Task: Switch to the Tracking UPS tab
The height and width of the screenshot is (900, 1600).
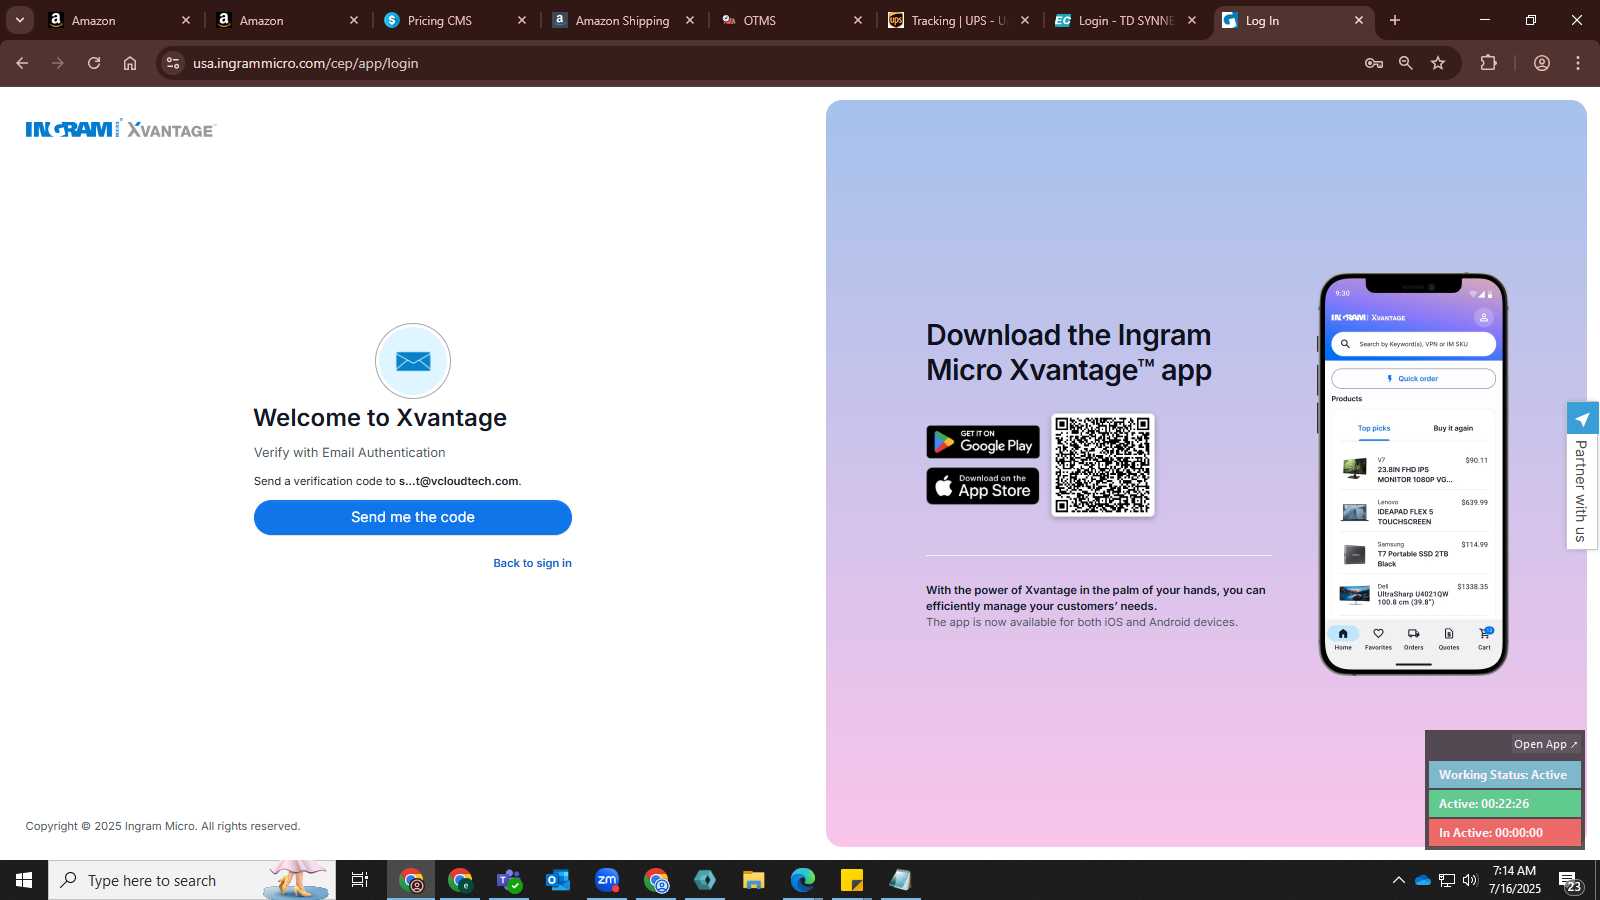Action: pyautogui.click(x=958, y=20)
